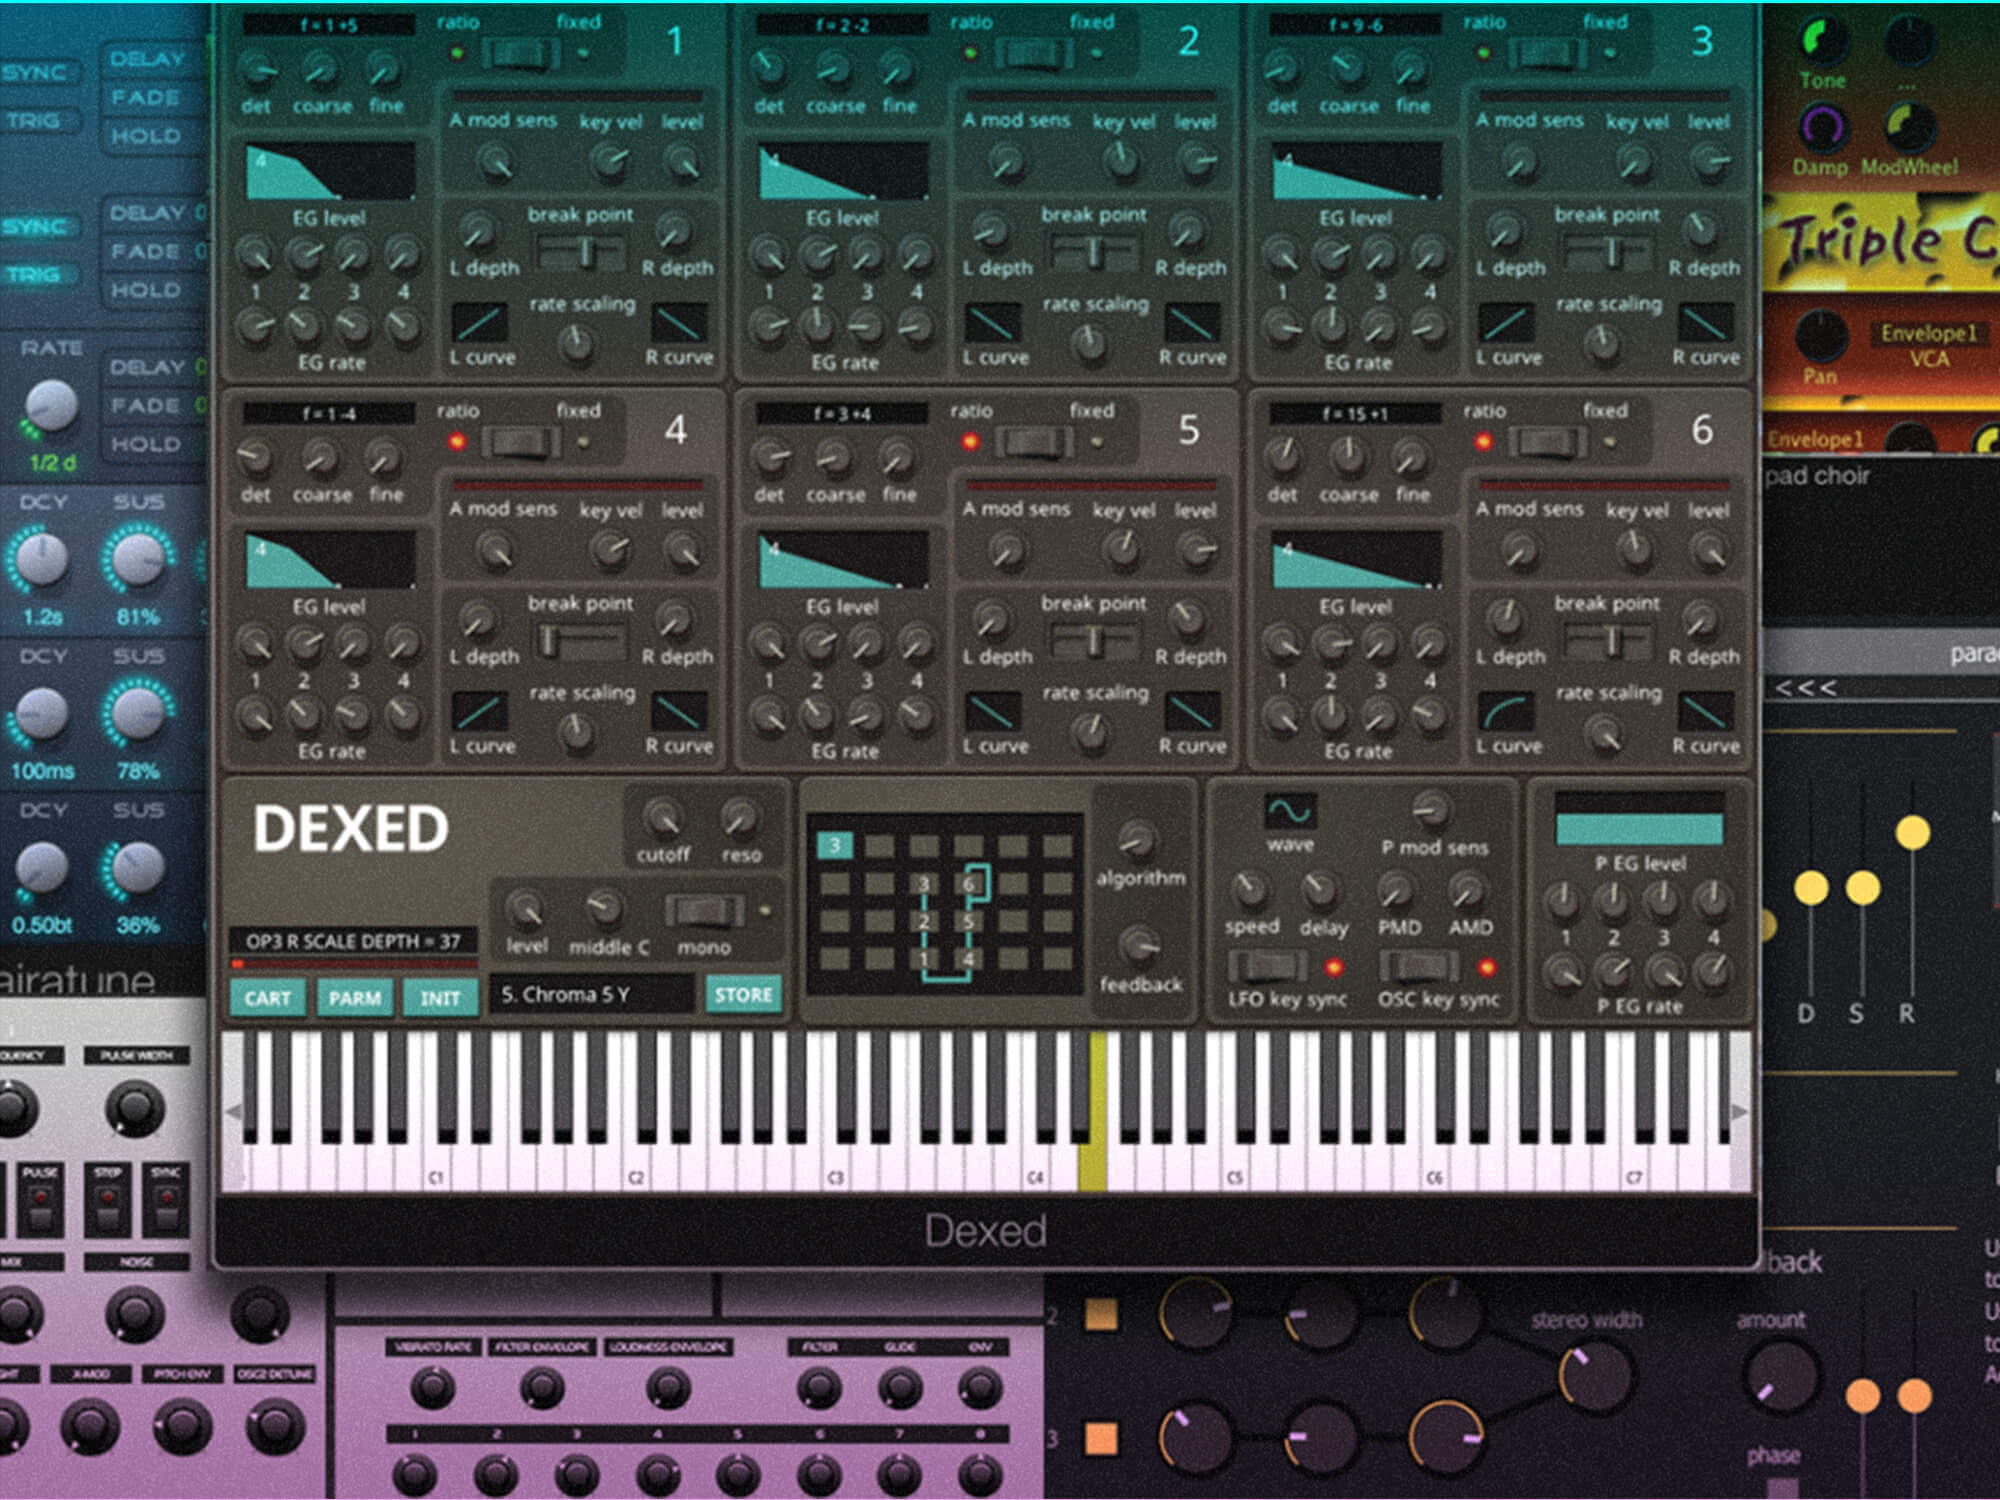
Task: Click the LFO speed knob
Action: pos(1250,888)
